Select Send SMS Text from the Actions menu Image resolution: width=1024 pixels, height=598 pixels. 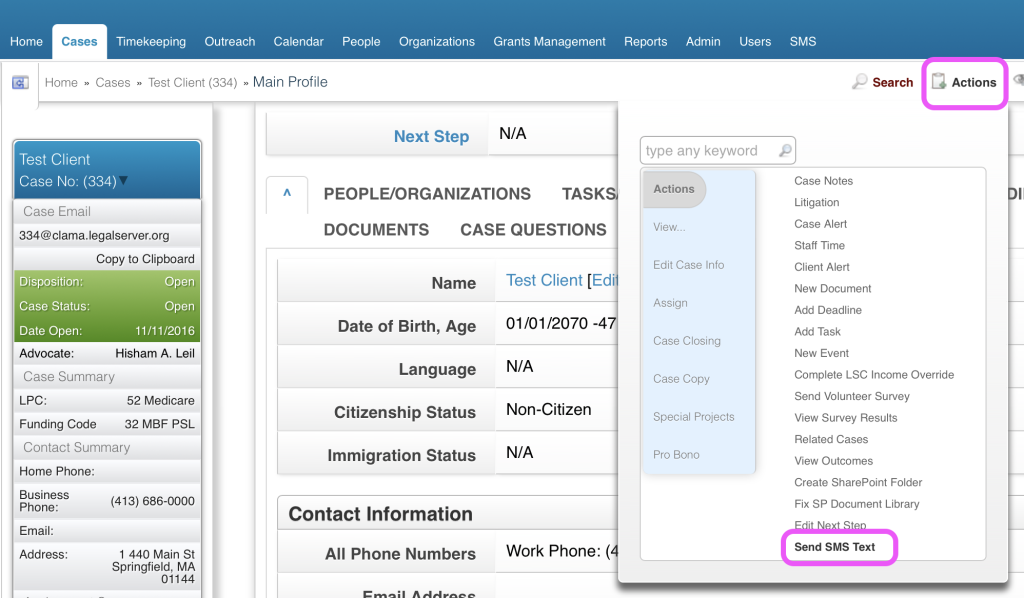tap(838, 547)
